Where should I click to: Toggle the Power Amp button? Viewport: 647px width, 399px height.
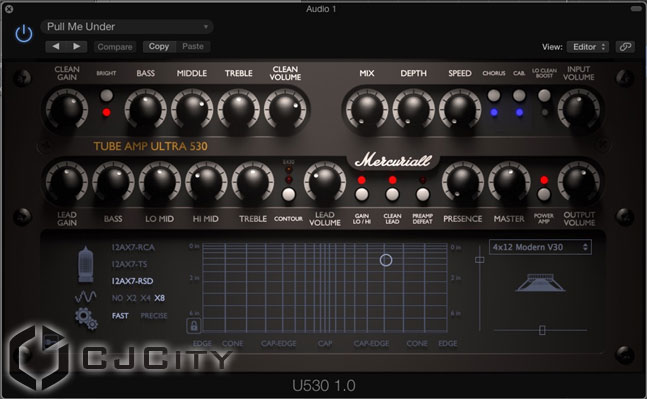tap(544, 194)
